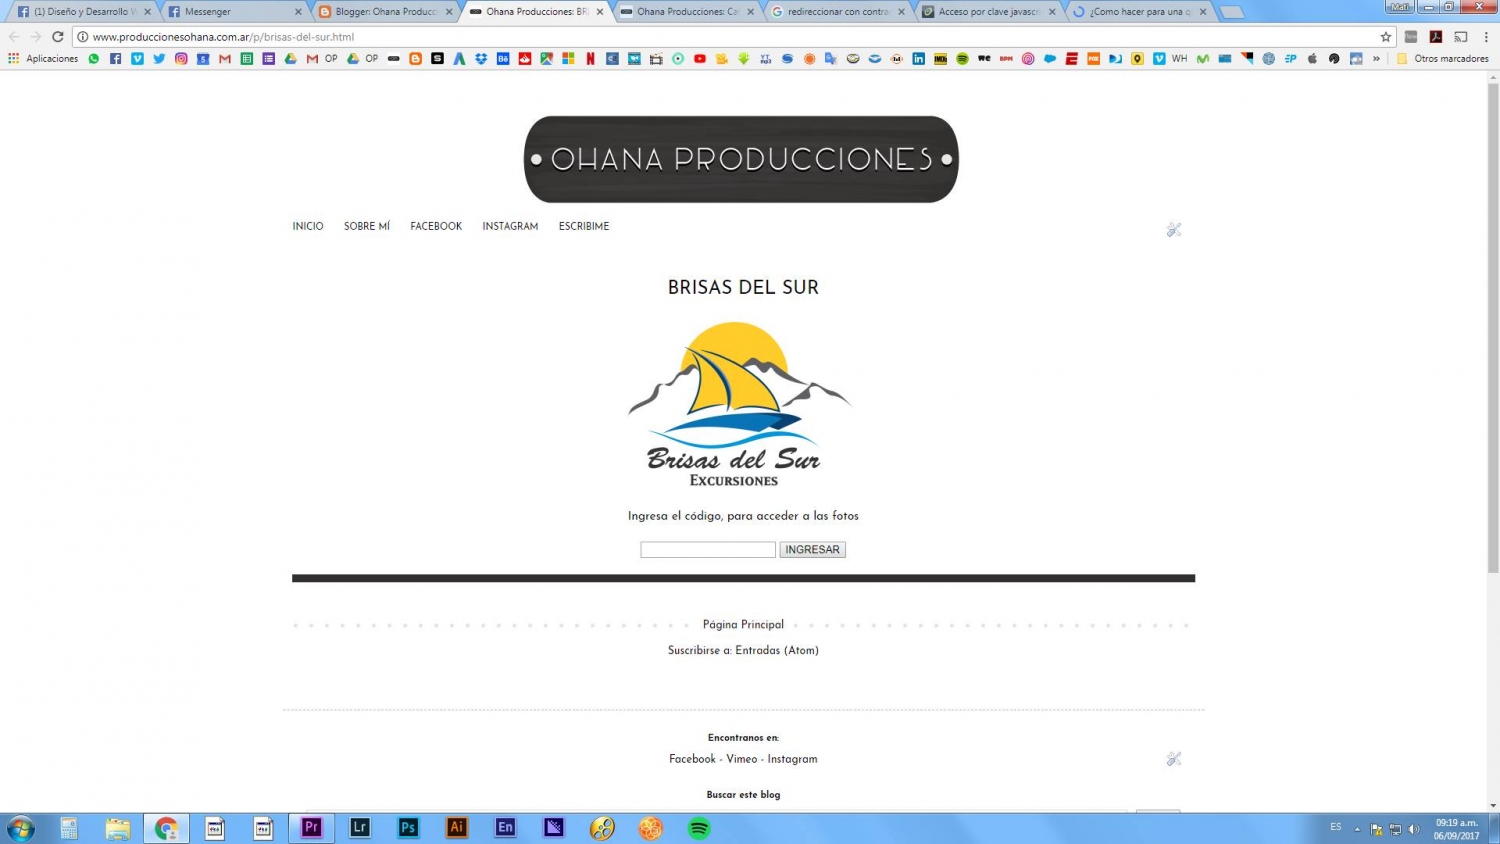
Task: Click the INGRESAR button
Action: (813, 550)
